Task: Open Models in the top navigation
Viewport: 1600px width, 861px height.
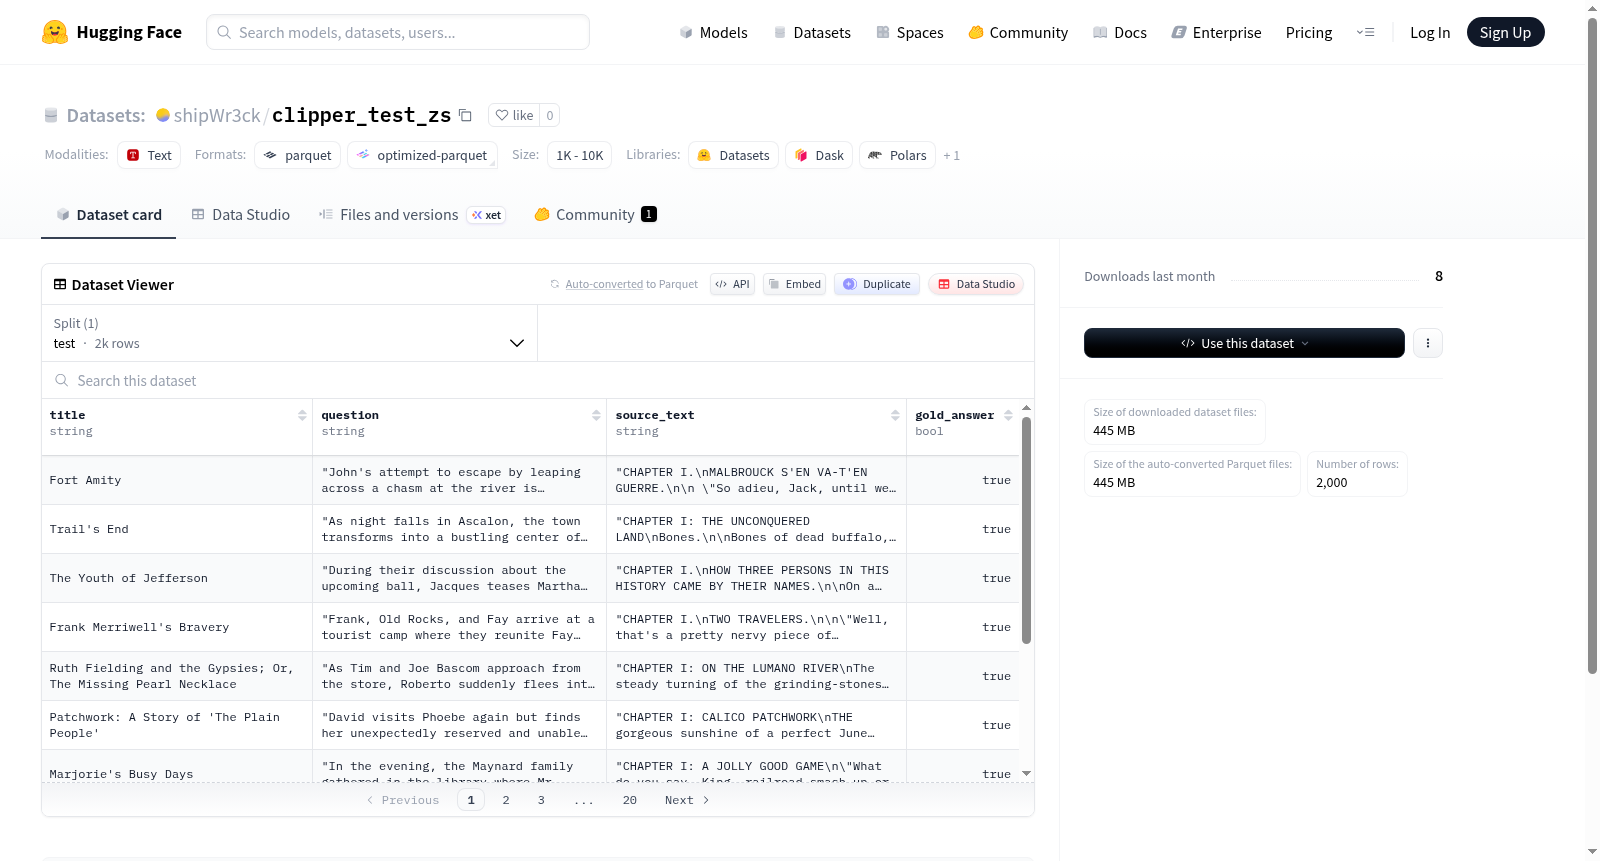Action: 713,32
